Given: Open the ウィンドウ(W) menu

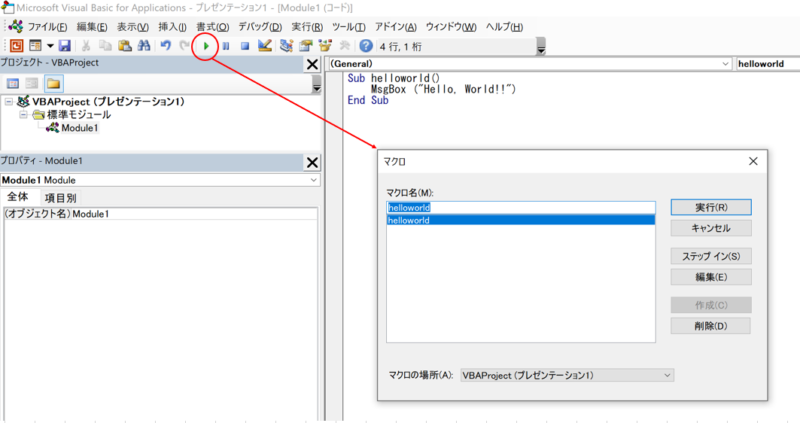Looking at the screenshot, I should point(451,27).
